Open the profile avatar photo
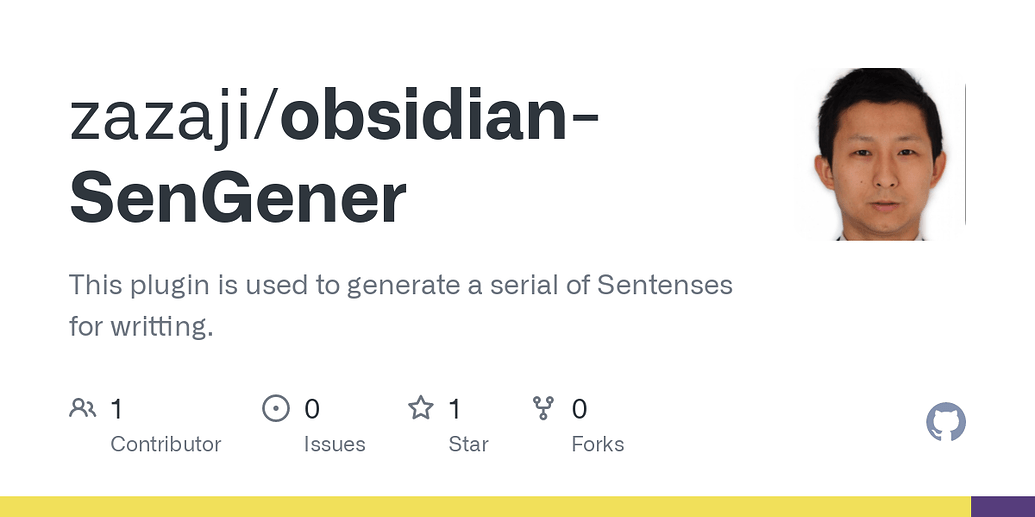The height and width of the screenshot is (517, 1035). [x=880, y=154]
